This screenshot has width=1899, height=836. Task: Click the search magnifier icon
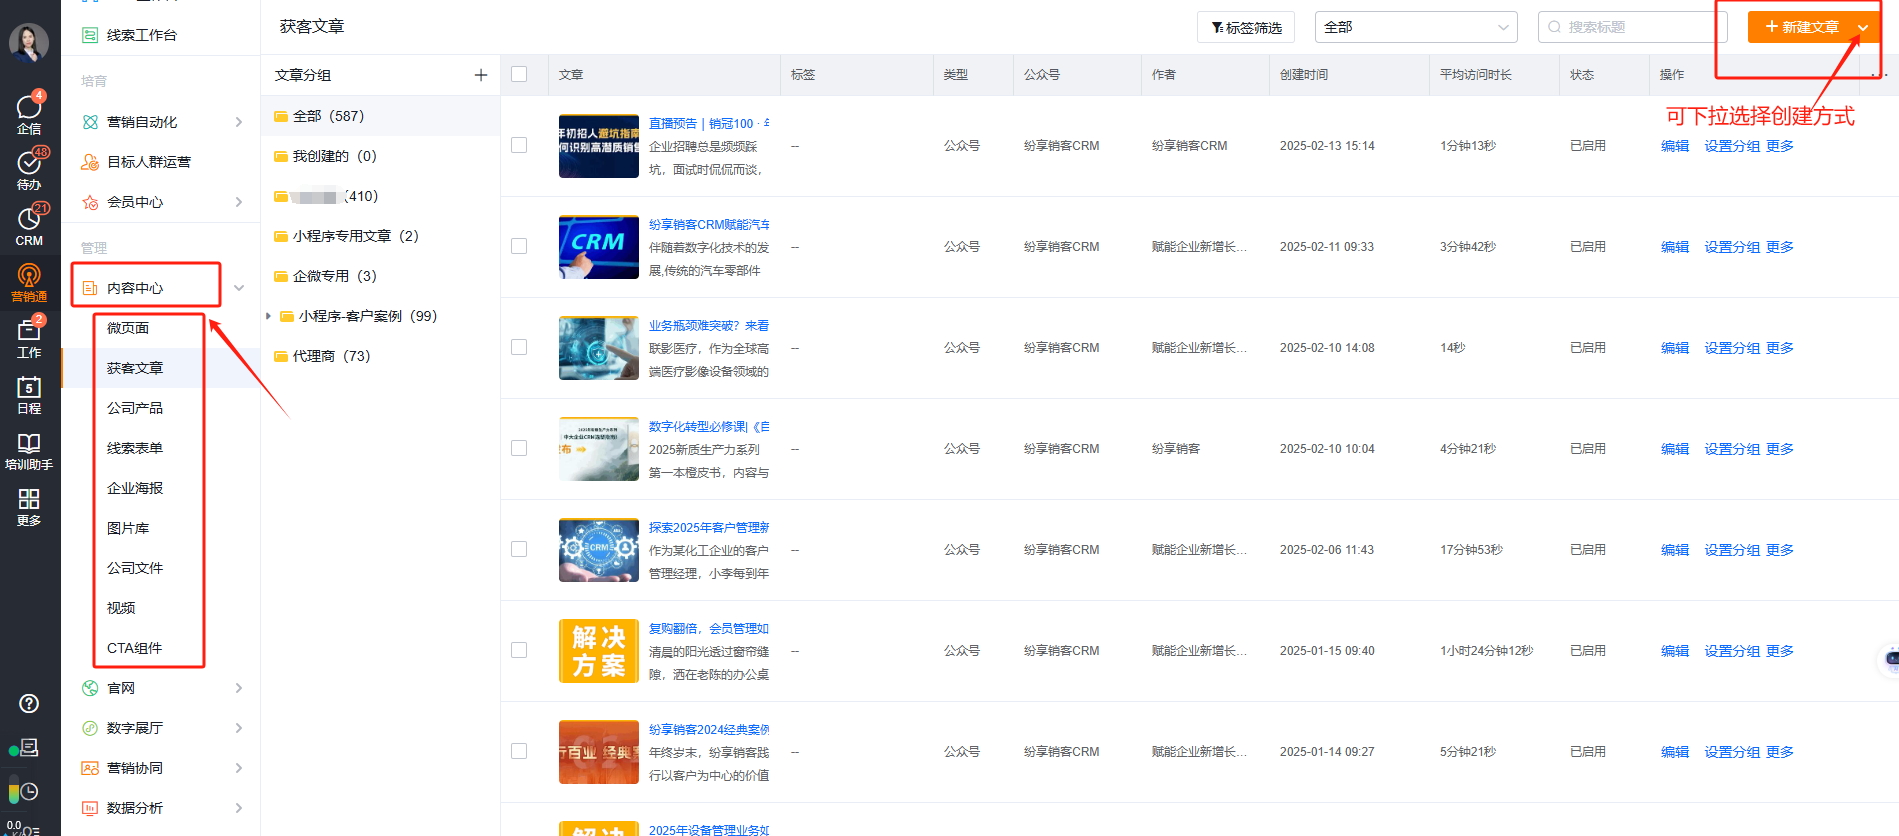pyautogui.click(x=1554, y=27)
